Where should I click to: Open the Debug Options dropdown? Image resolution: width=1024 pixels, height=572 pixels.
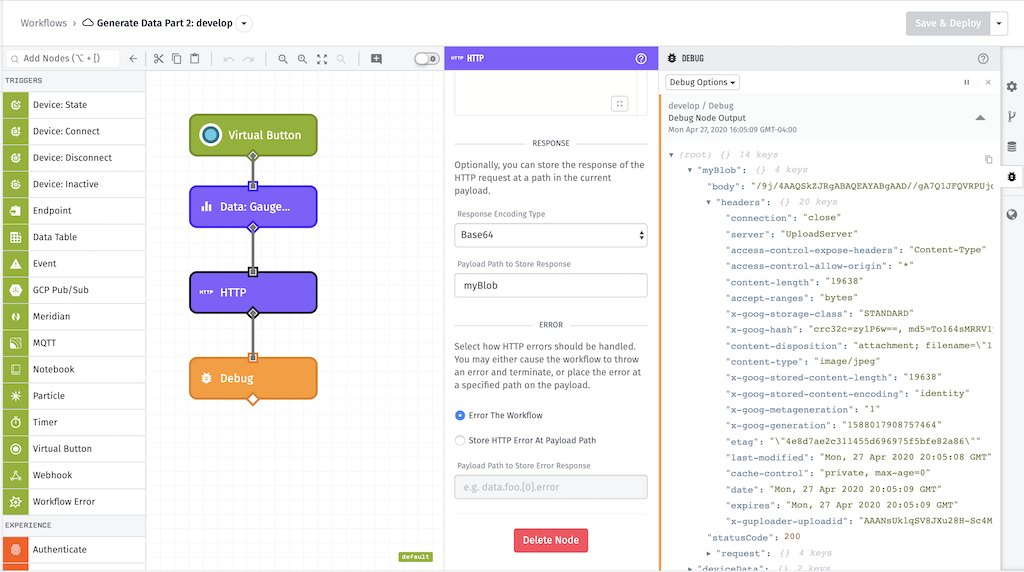pyautogui.click(x=702, y=82)
